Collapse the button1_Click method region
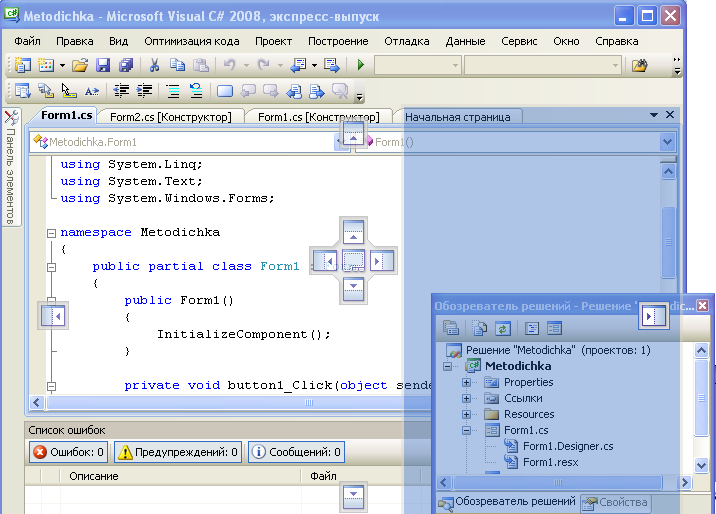The image size is (716, 514). [x=52, y=386]
